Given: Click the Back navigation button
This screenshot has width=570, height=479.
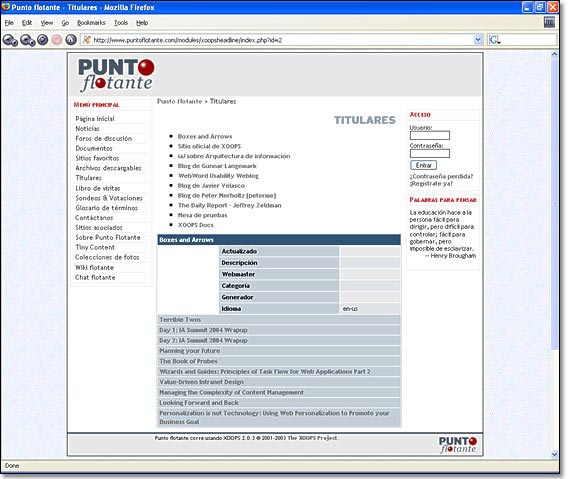Looking at the screenshot, I should 10,40.
